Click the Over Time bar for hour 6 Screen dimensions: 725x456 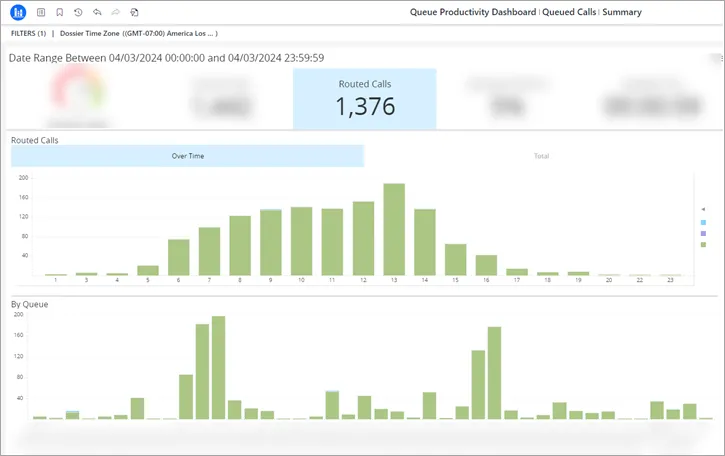click(x=178, y=257)
